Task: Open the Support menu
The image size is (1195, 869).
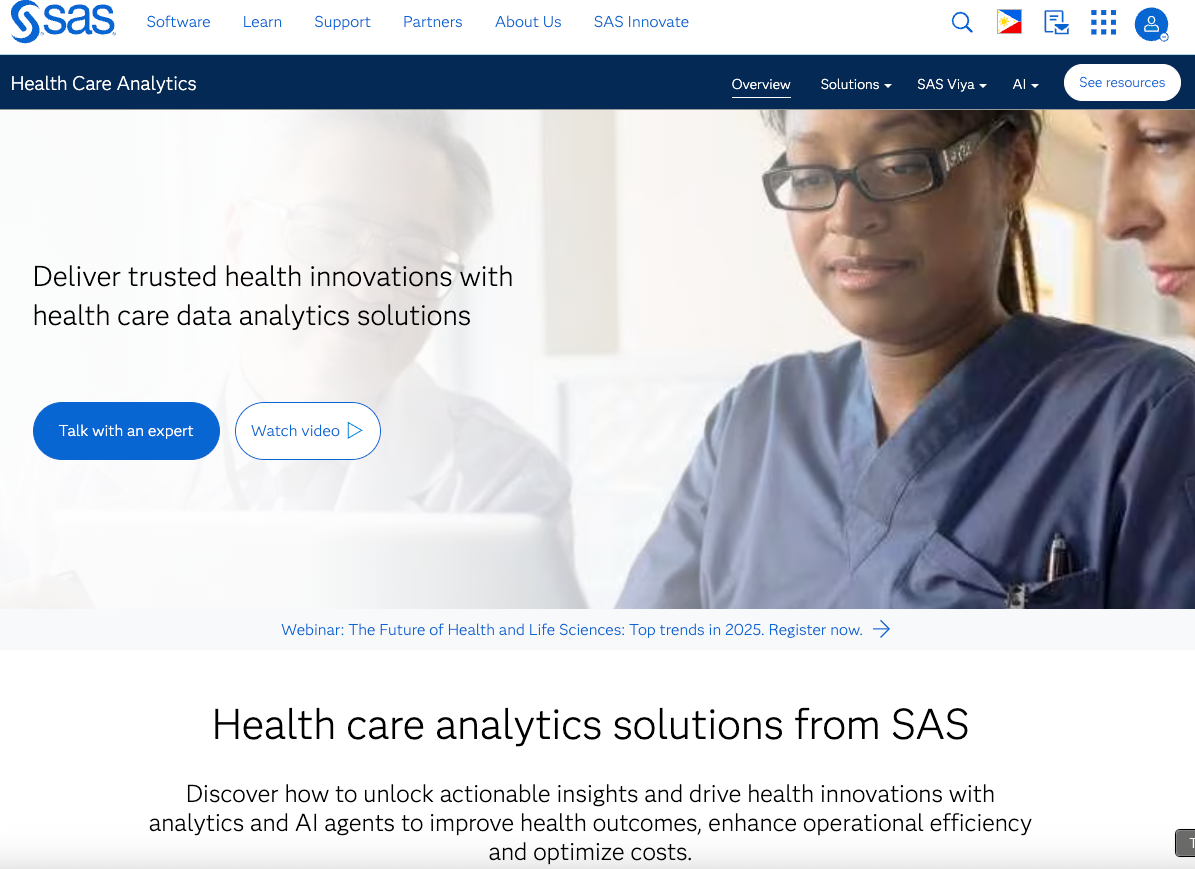Action: coord(342,22)
